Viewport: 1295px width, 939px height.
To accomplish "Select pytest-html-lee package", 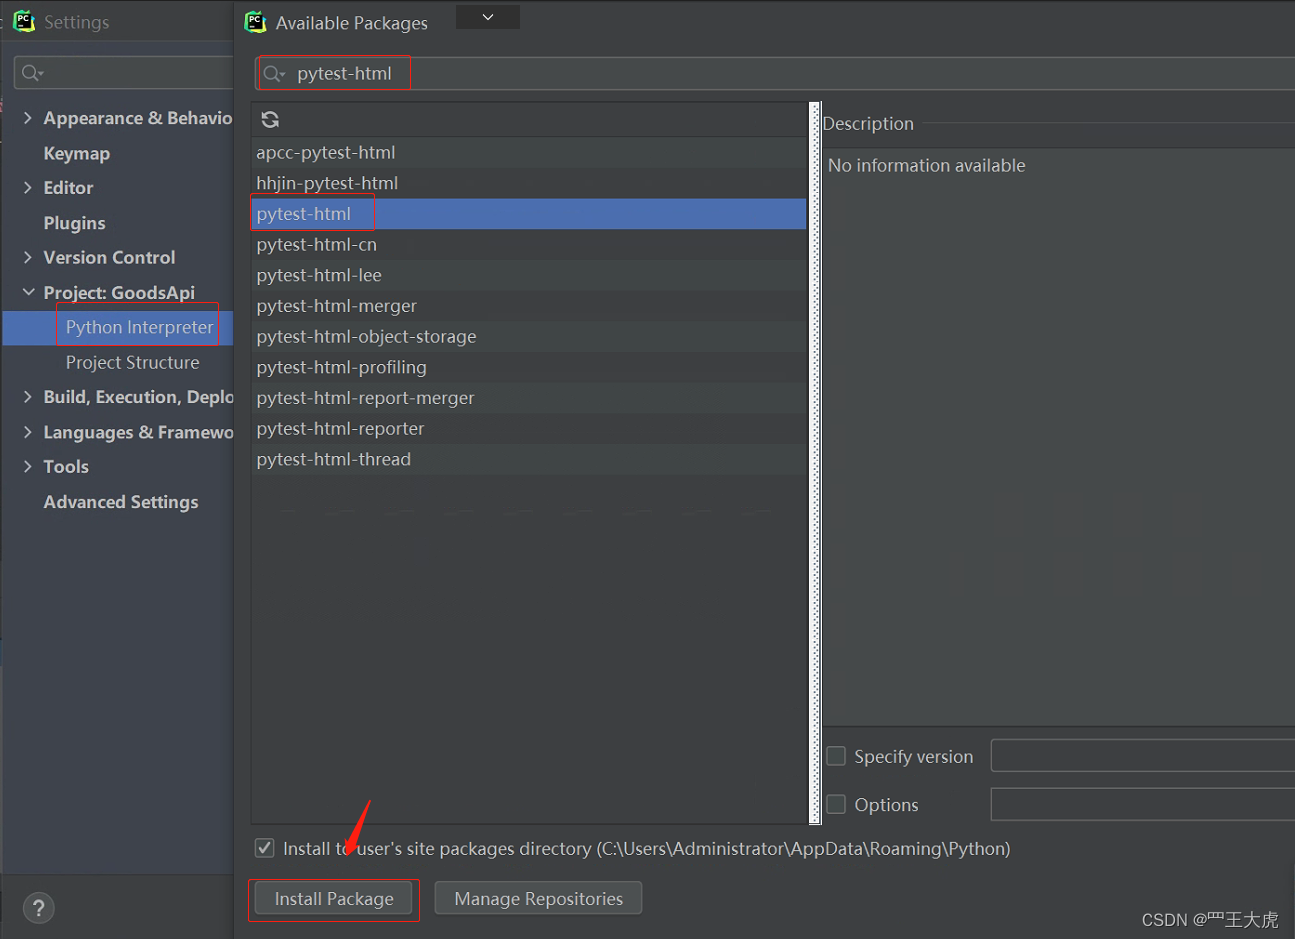I will [x=528, y=275].
